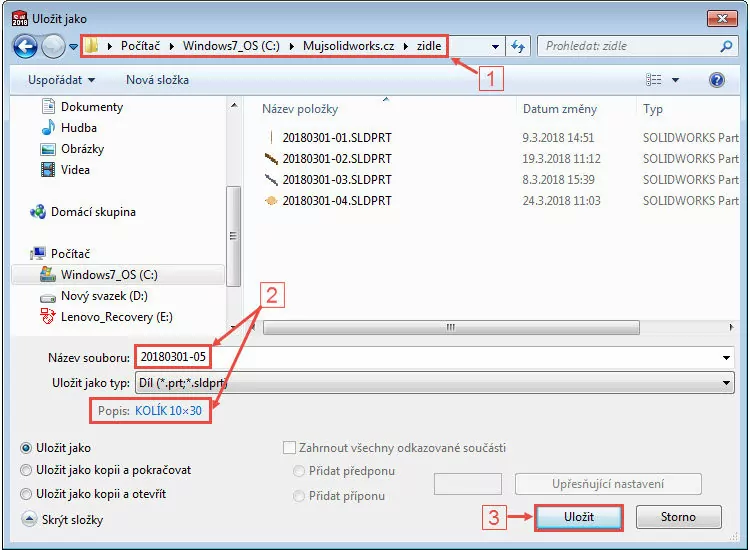Click the Nový svazek drive icon
Viewport: 750px width, 550px height.
48,298
